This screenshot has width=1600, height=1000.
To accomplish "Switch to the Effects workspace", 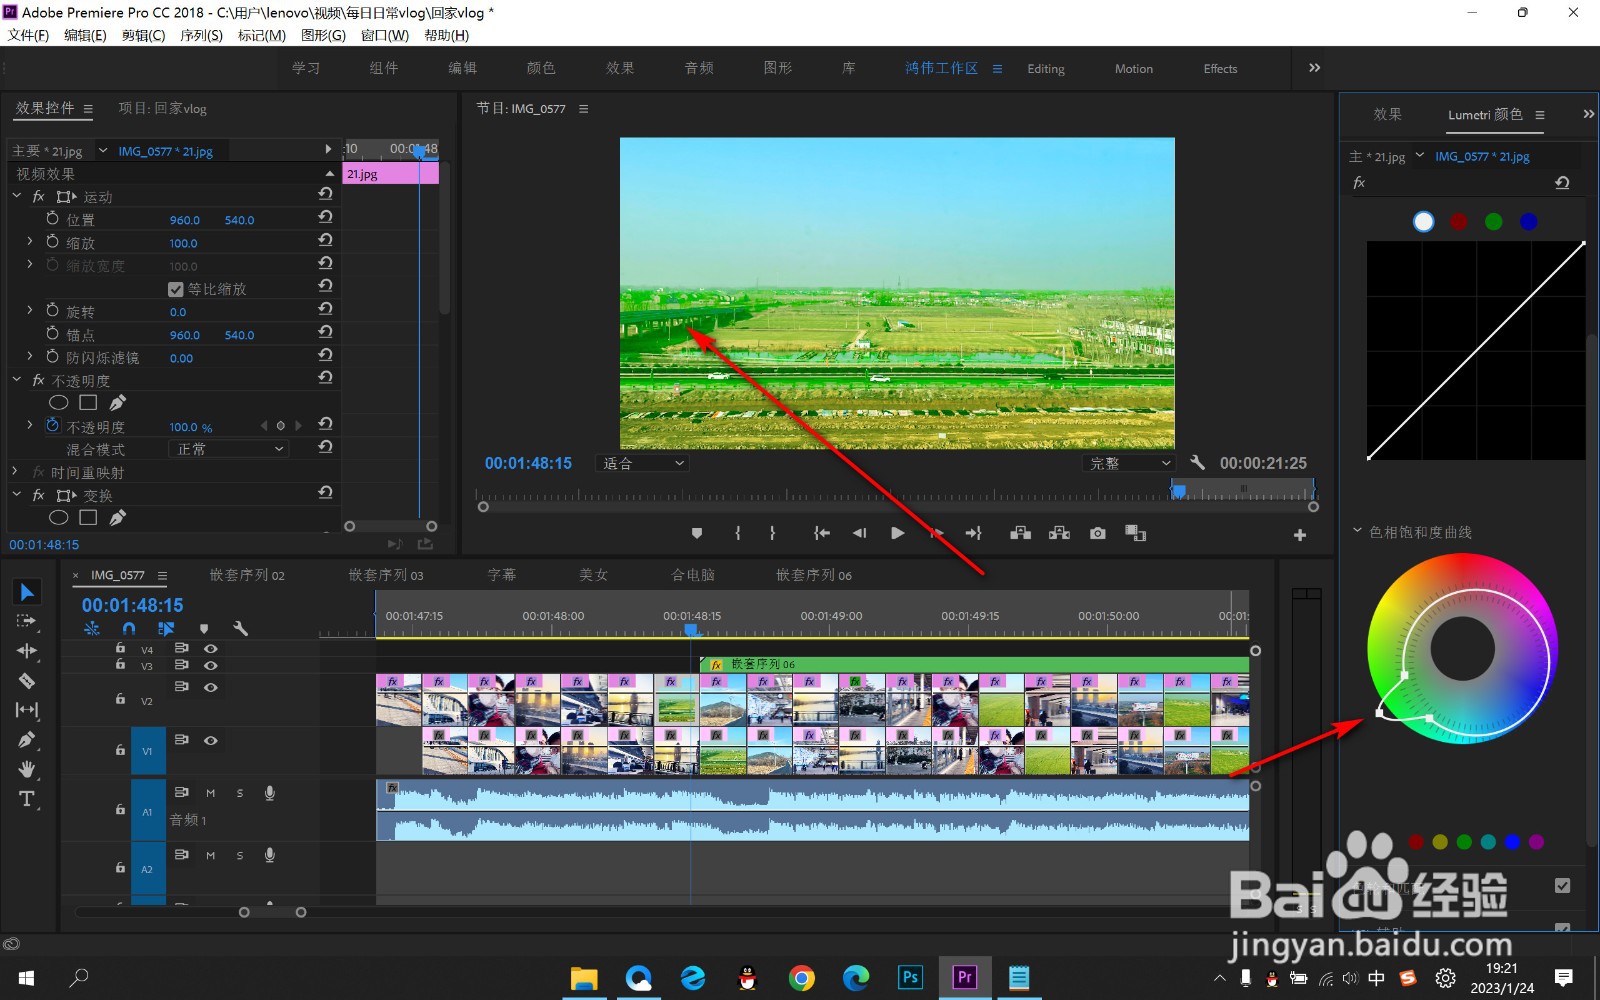I will (x=1220, y=69).
